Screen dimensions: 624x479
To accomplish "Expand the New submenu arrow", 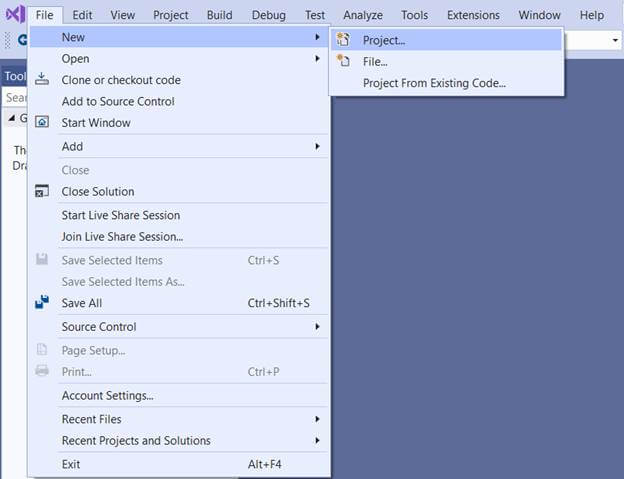I will pyautogui.click(x=317, y=37).
